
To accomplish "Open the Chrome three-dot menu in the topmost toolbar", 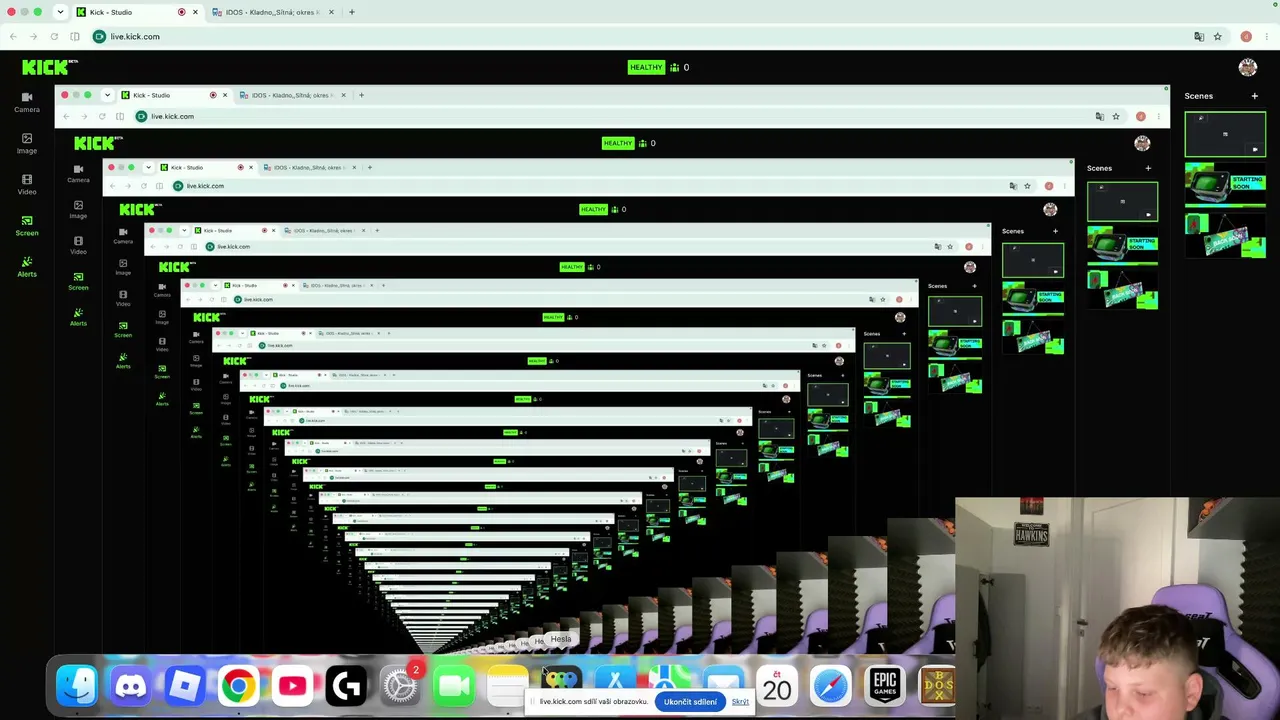I will pos(1267,36).
